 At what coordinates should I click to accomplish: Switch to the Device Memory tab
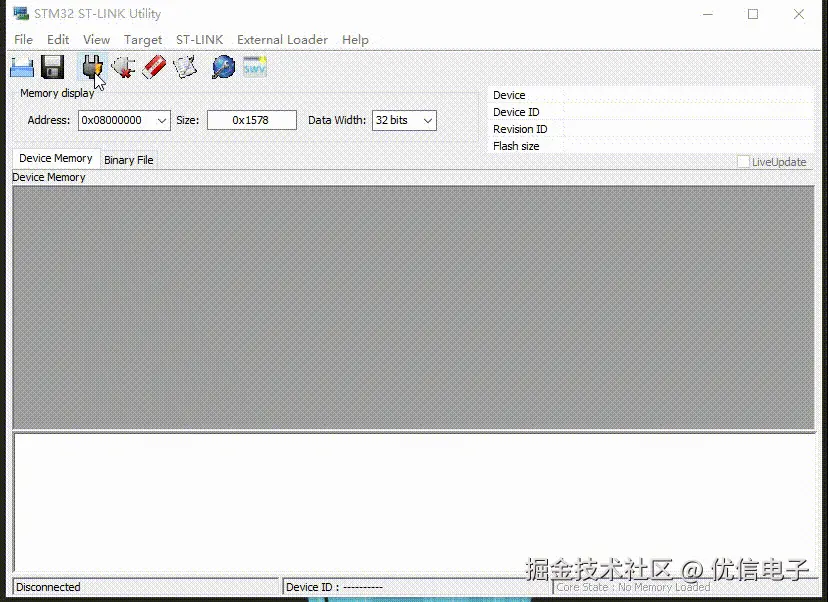[56, 158]
